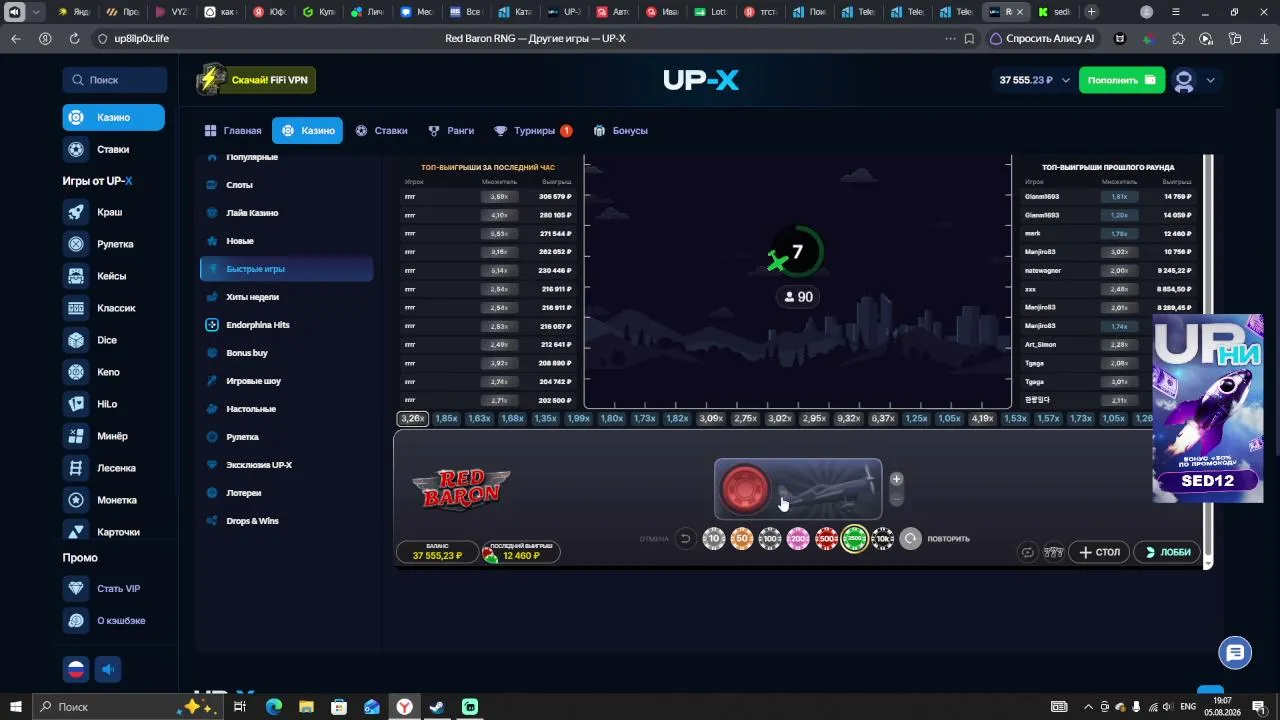
Task: Select Лотереи category
Action: [286, 493]
